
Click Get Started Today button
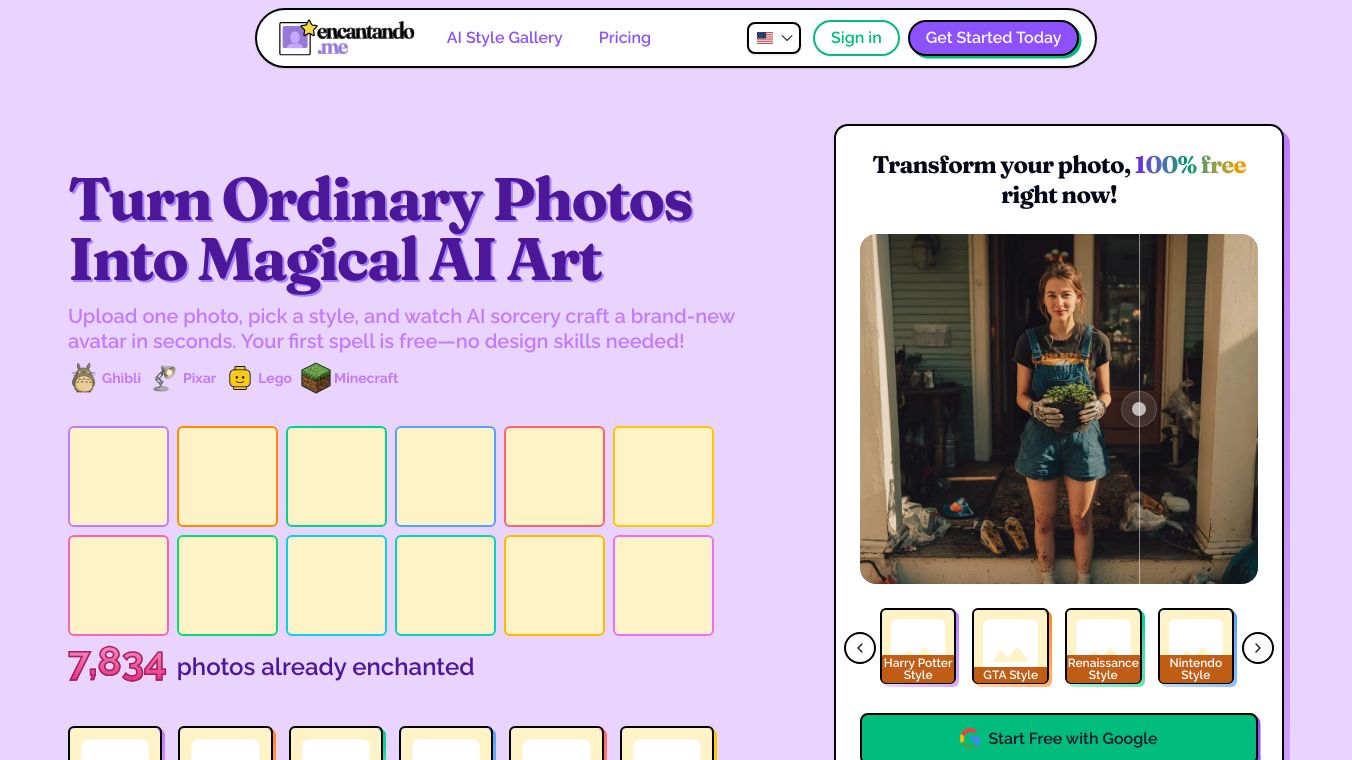point(993,38)
